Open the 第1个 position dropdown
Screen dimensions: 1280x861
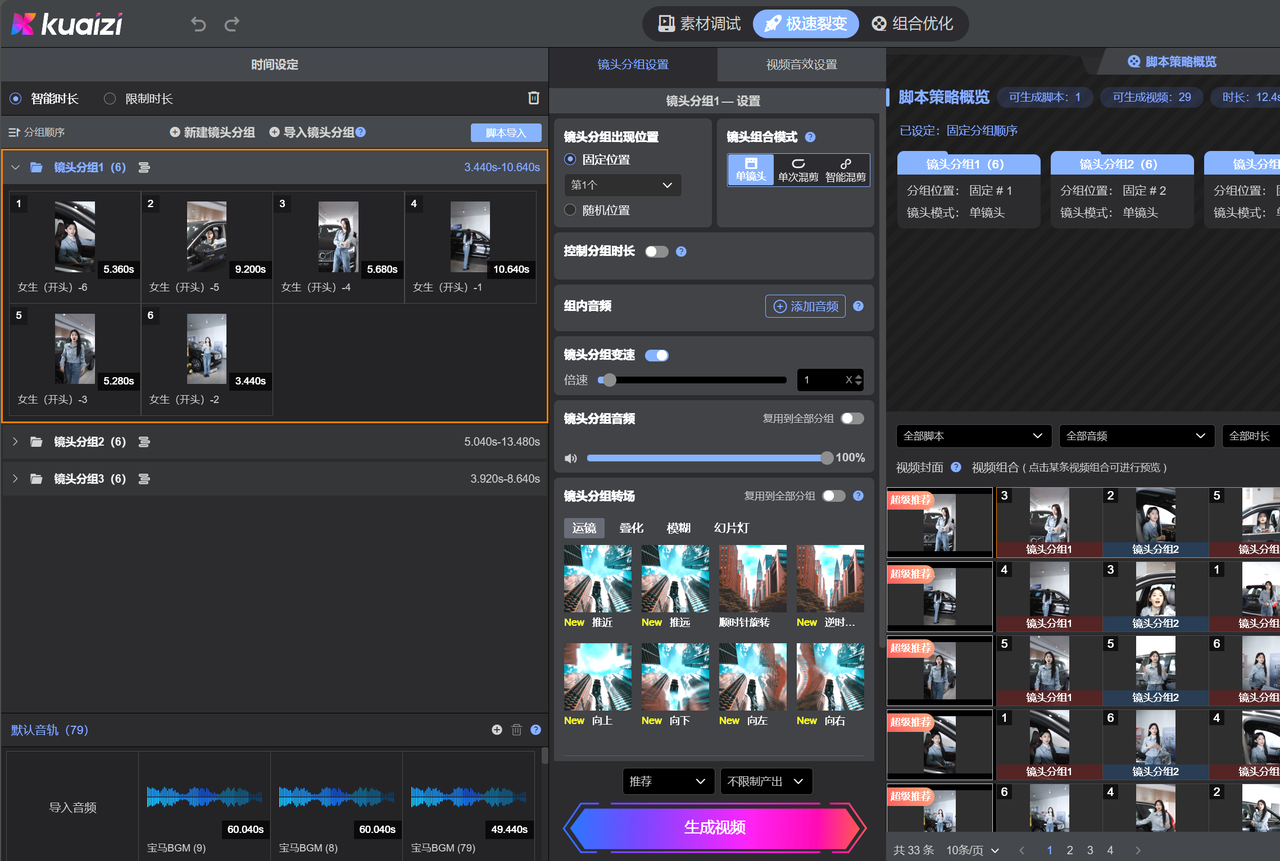[622, 185]
